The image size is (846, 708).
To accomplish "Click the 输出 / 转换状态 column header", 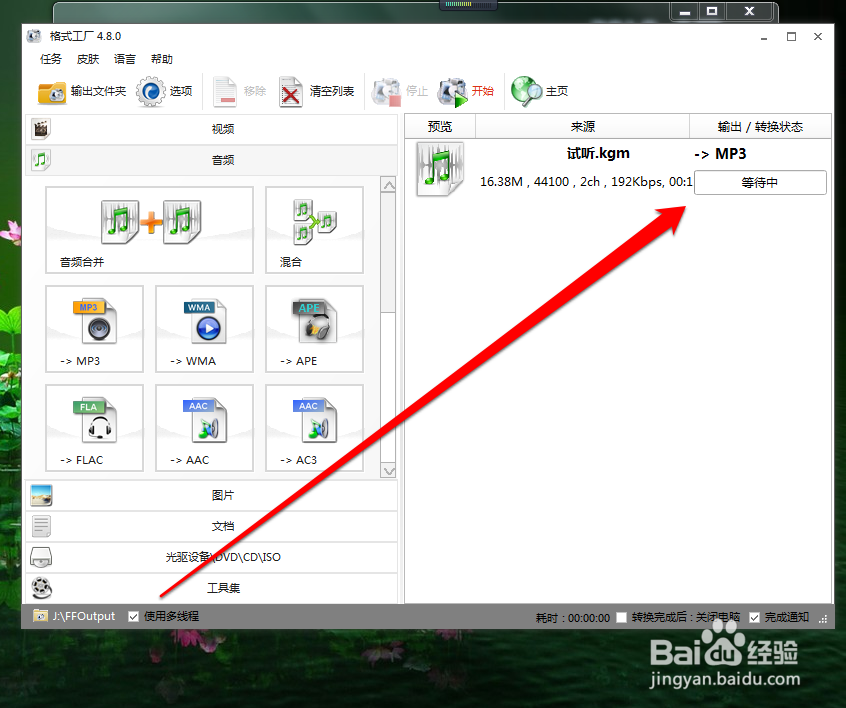I will pos(760,127).
